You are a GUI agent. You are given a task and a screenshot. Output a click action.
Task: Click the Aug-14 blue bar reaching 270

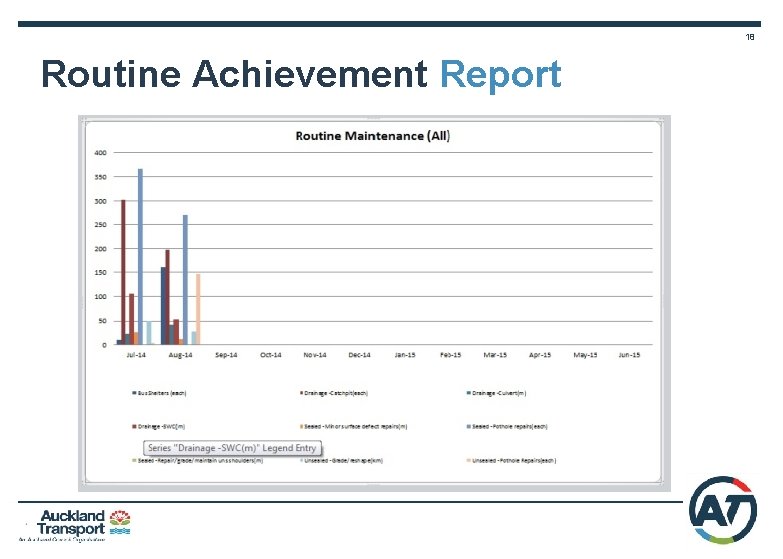point(185,280)
